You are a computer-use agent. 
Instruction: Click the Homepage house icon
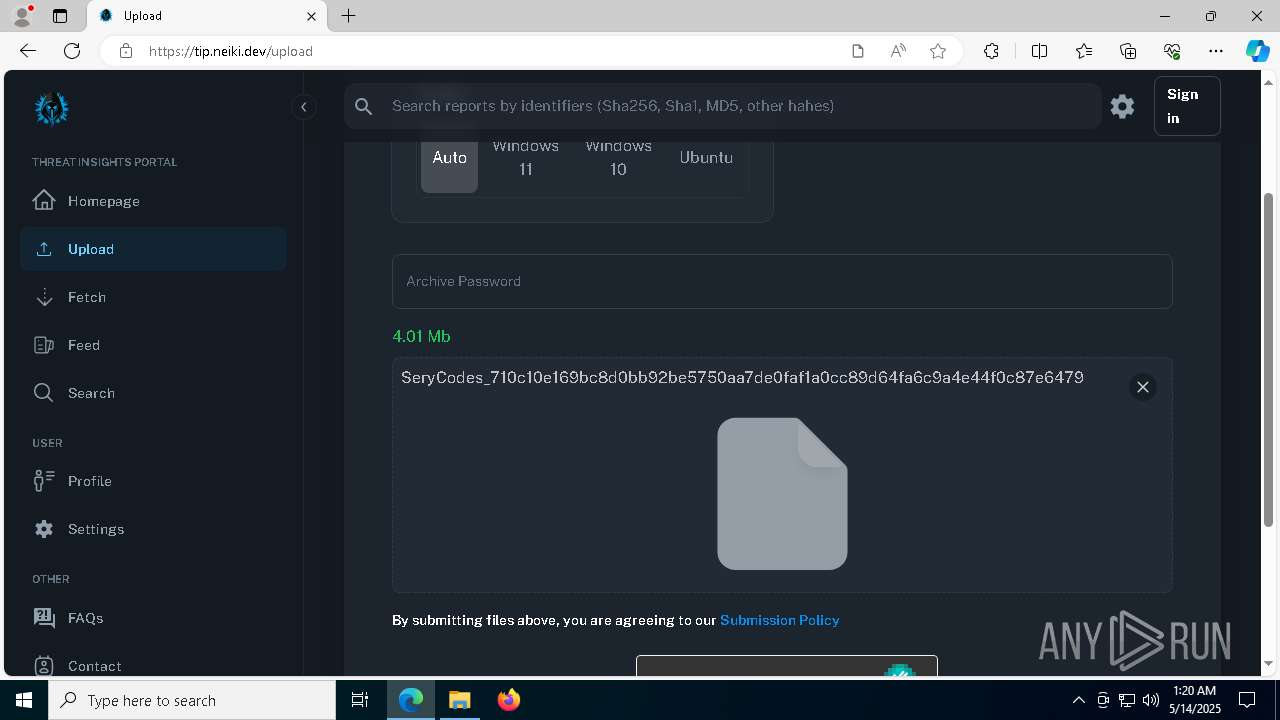pyautogui.click(x=44, y=200)
